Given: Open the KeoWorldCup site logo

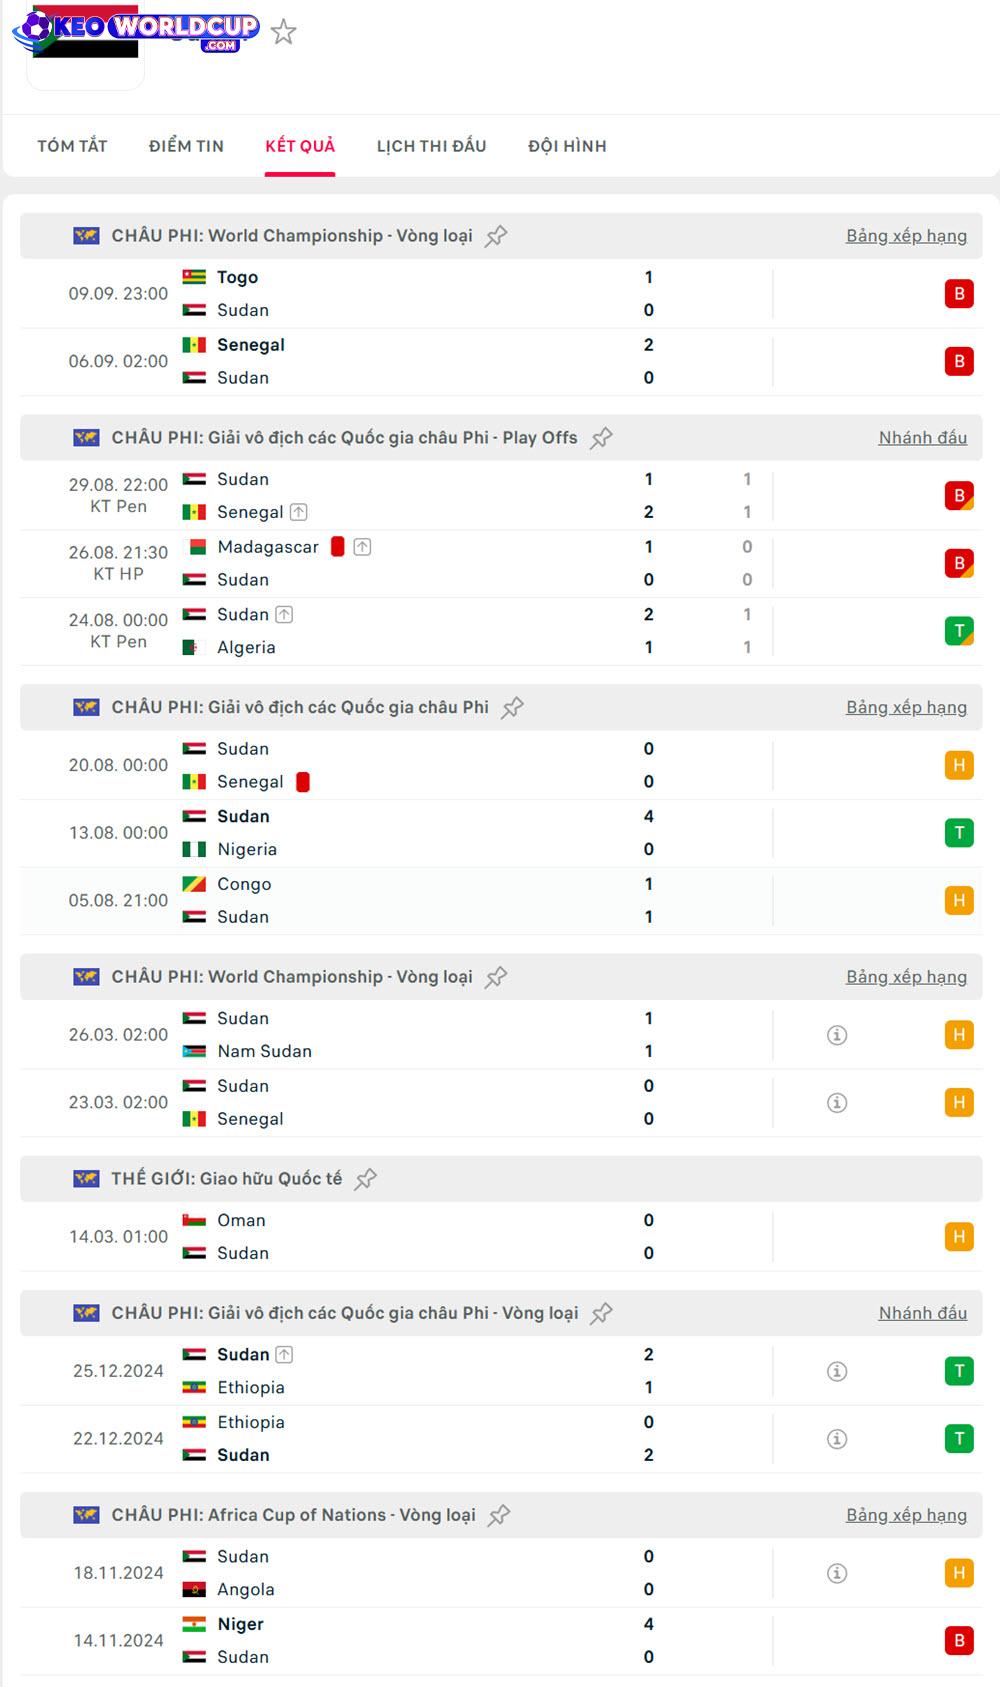Looking at the screenshot, I should click(x=137, y=30).
